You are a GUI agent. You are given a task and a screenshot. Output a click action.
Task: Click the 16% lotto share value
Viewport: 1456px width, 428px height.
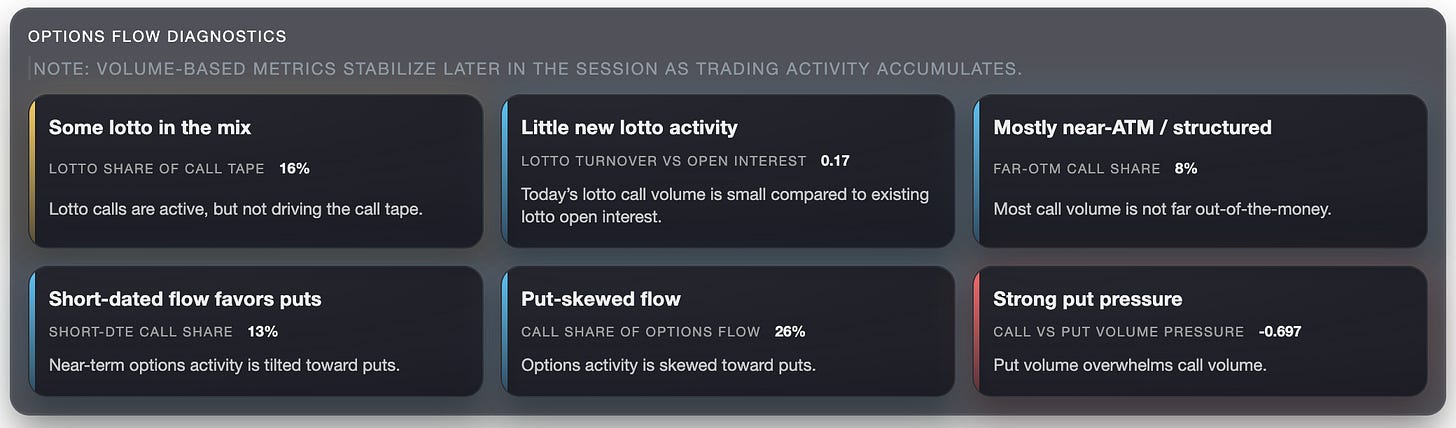(294, 168)
